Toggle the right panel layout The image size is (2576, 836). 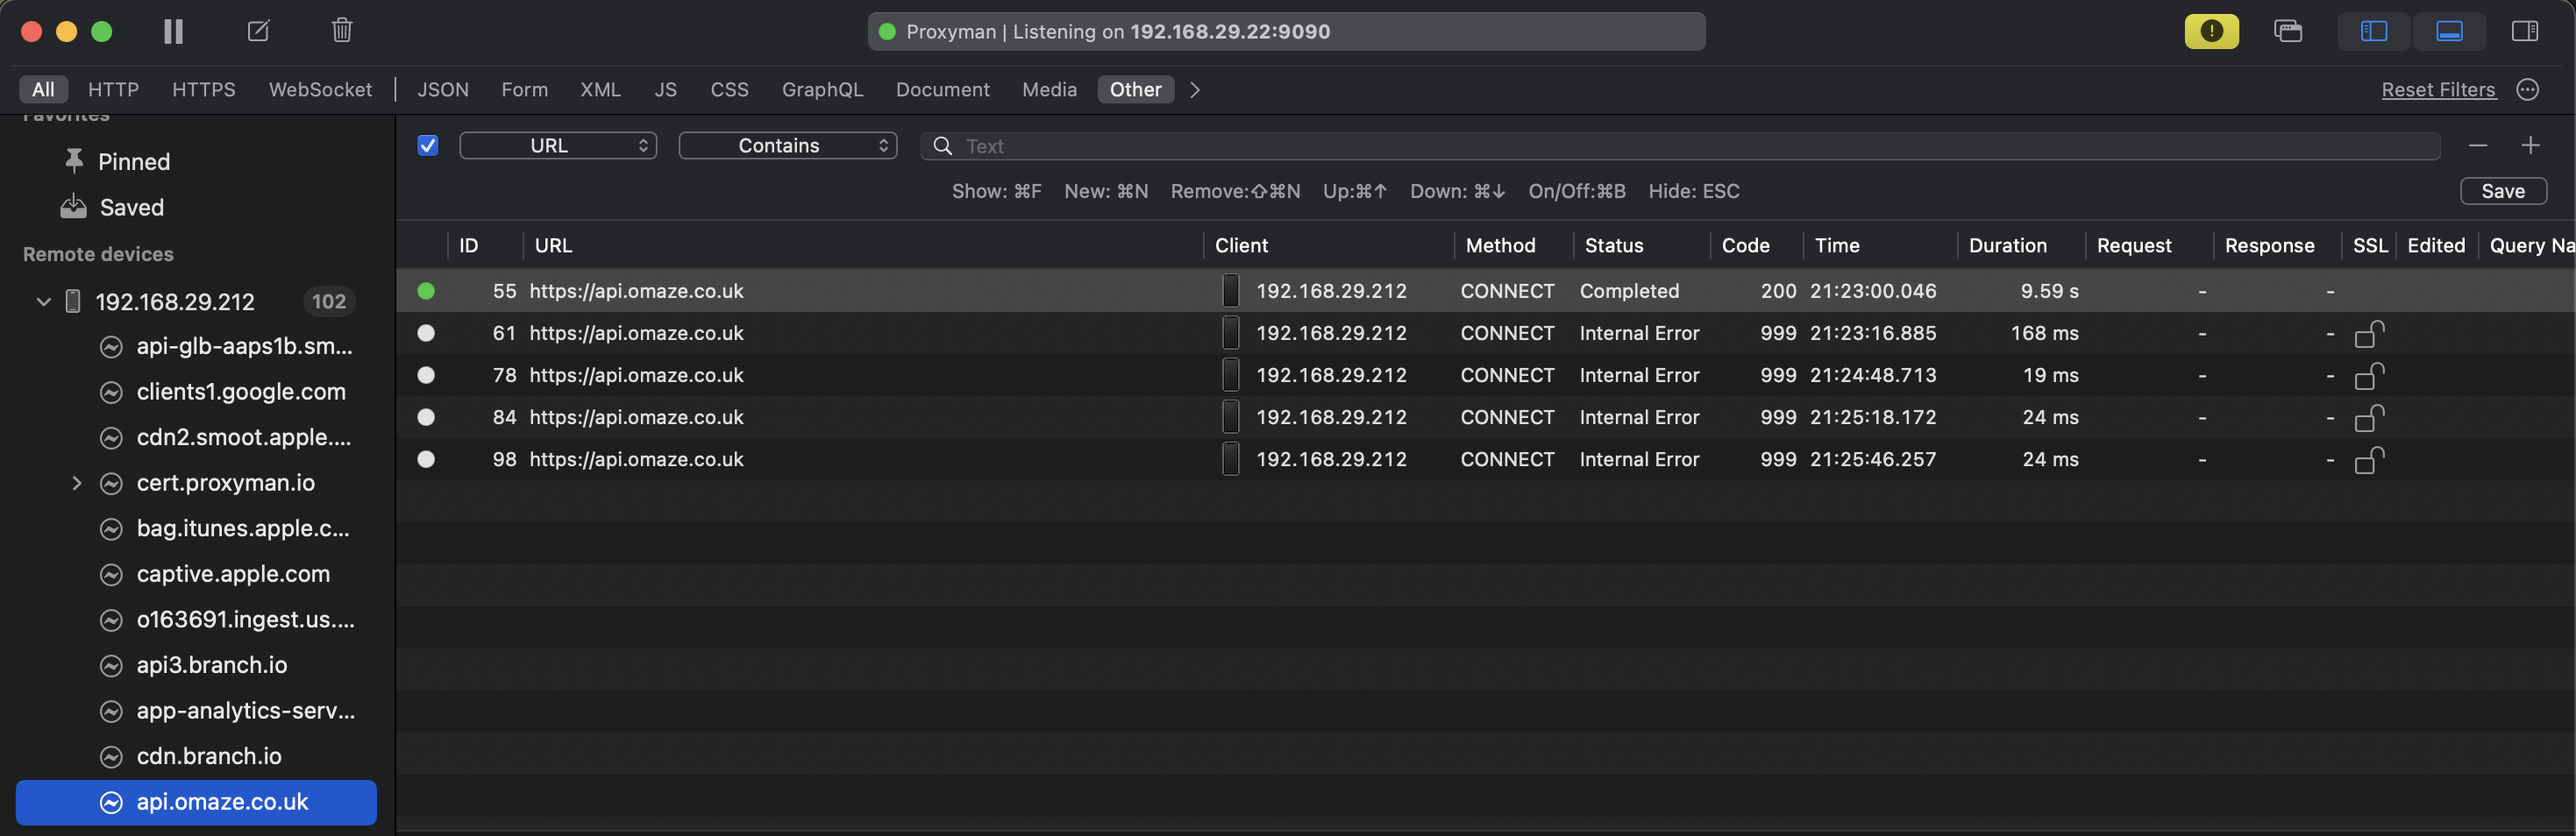point(2524,31)
